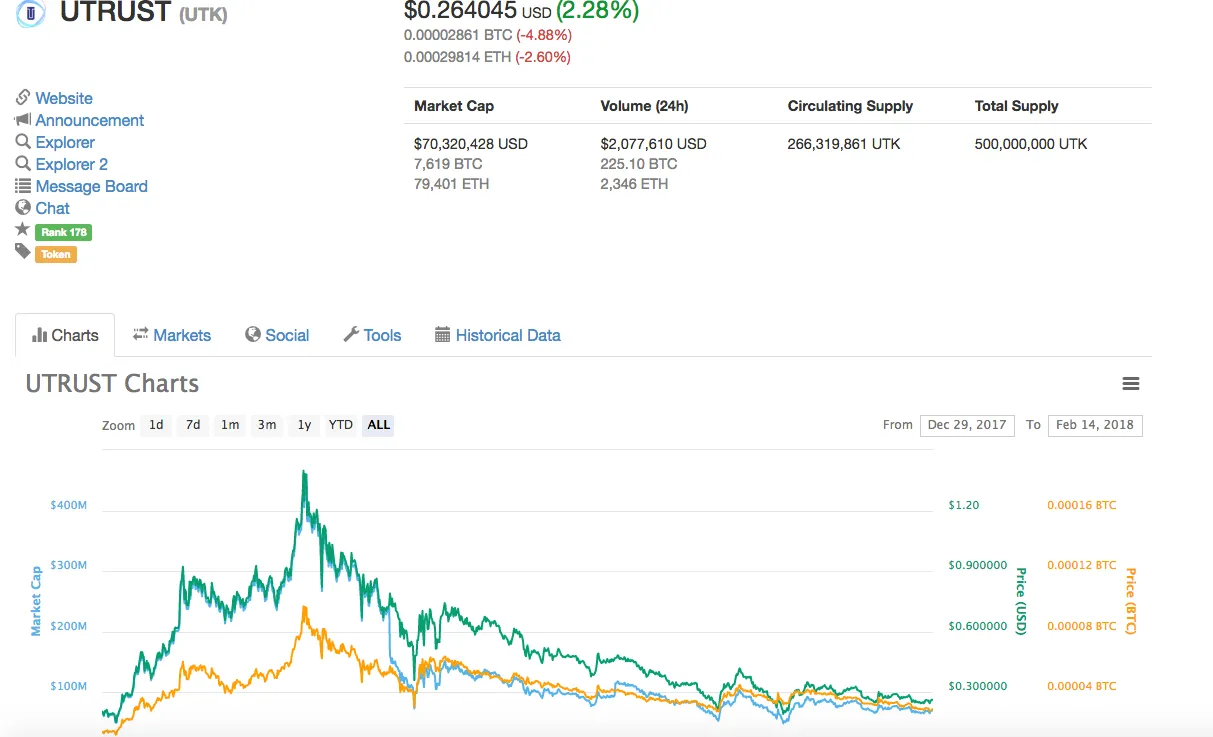The height and width of the screenshot is (737, 1213).
Task: Click the wrench icon on Tools tab
Action: click(351, 335)
